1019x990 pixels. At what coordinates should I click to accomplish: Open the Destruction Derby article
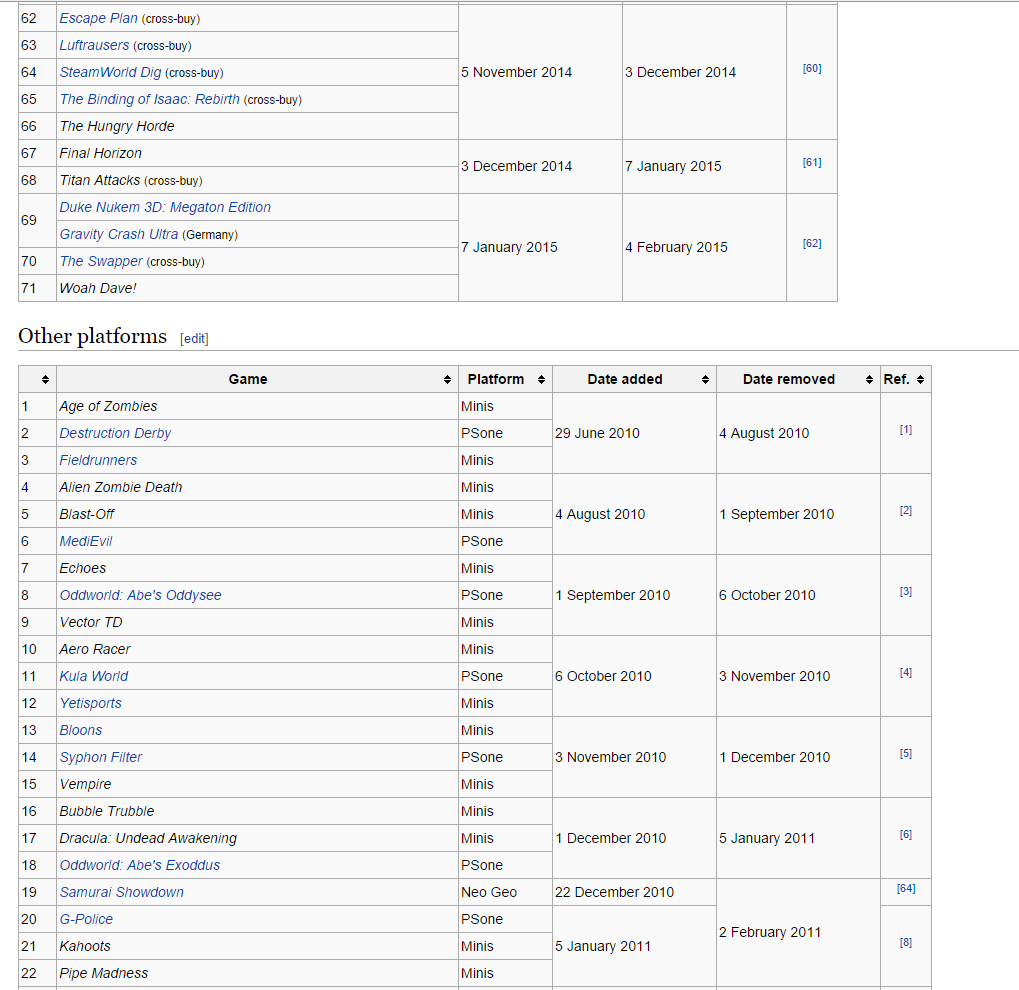click(x=115, y=433)
